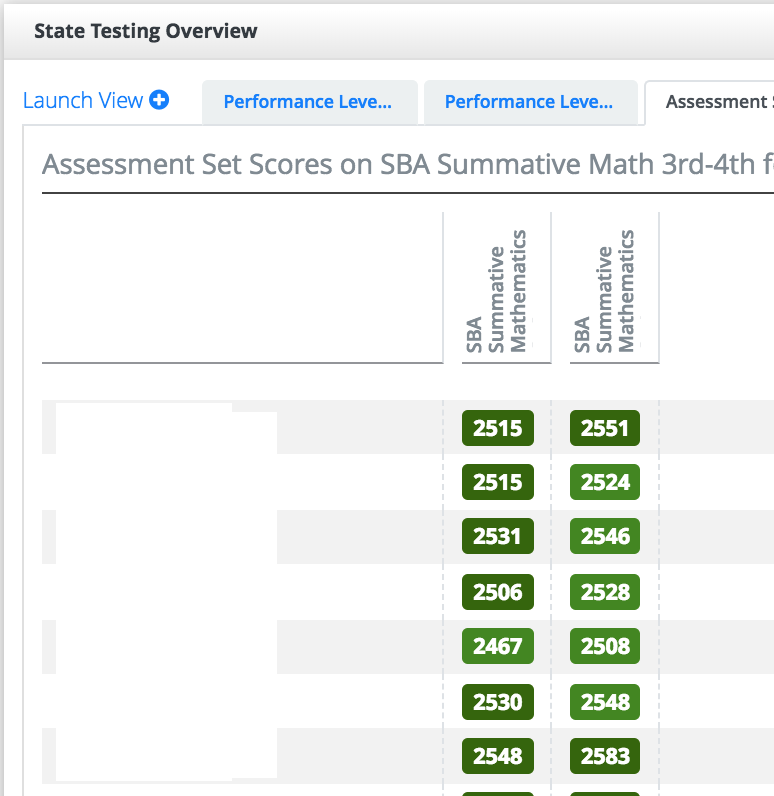774x796 pixels.
Task: Click score badge 2508
Action: 604,646
